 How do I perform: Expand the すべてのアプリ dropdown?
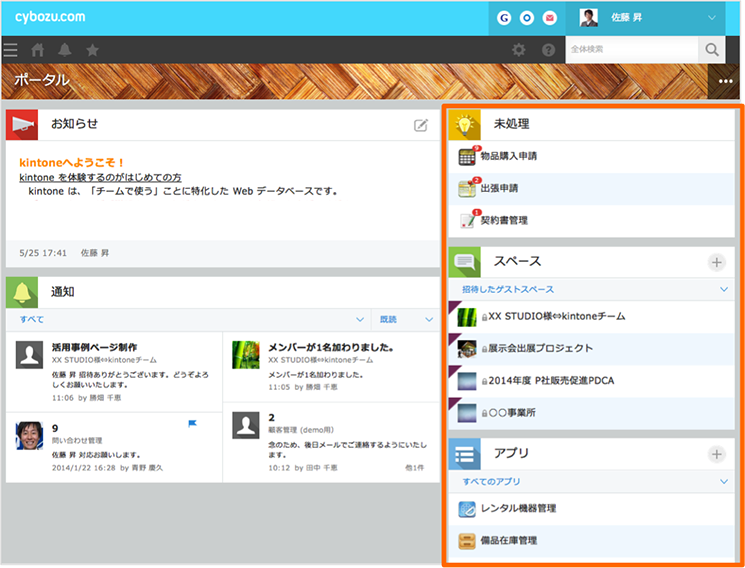(x=592, y=482)
